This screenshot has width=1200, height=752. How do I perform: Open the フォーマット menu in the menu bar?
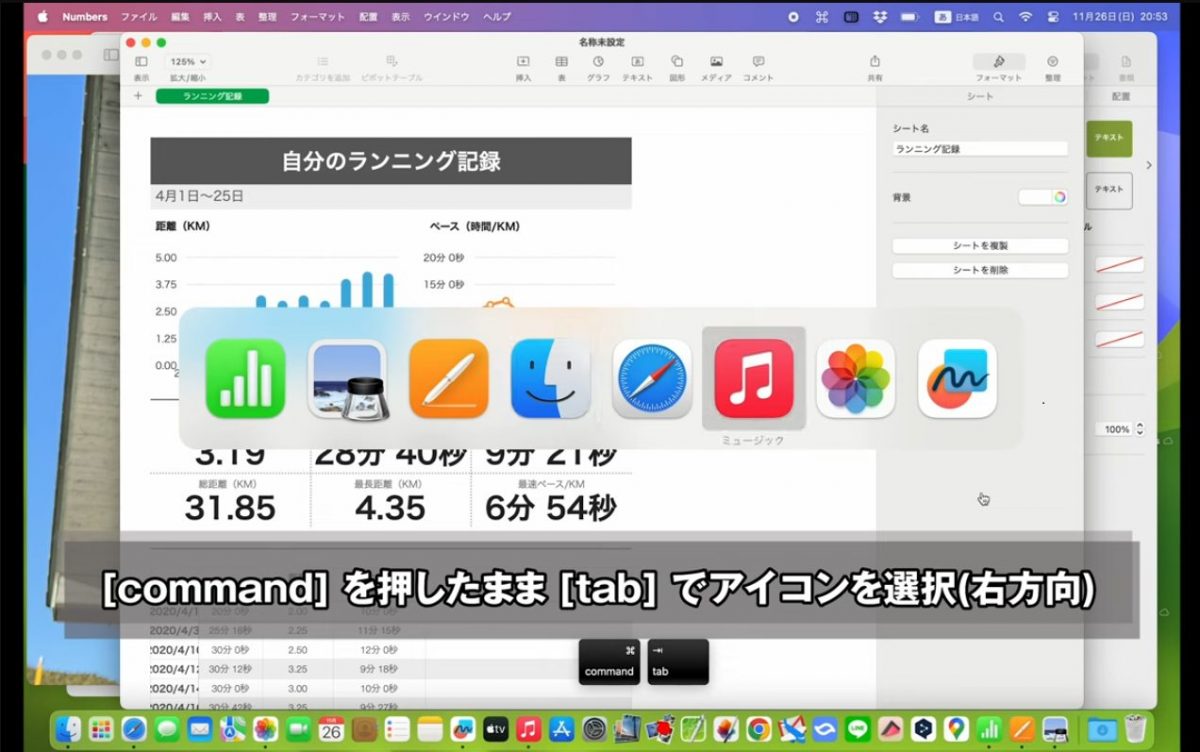(318, 17)
